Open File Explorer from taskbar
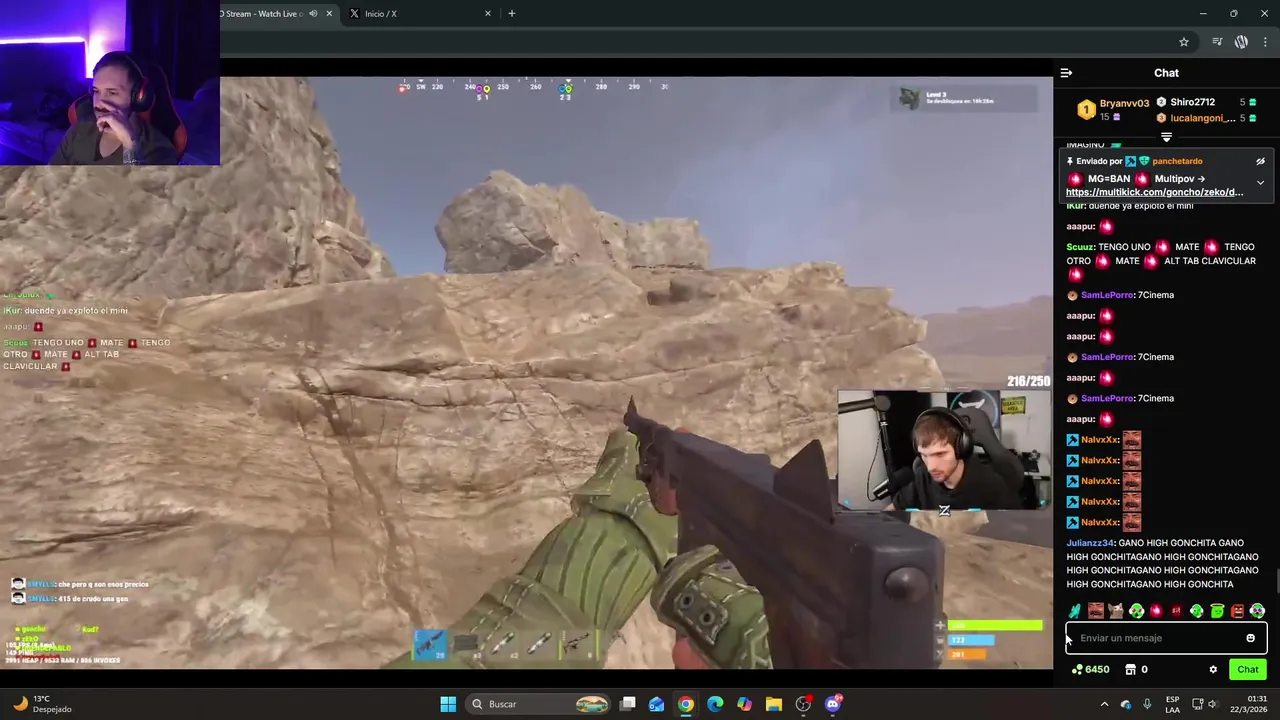 (x=774, y=704)
